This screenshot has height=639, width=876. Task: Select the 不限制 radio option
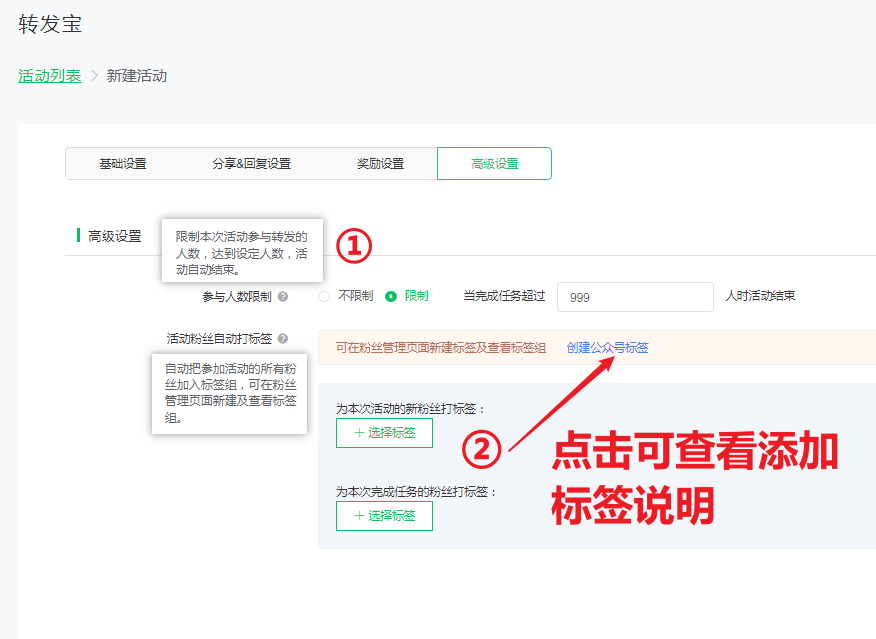point(324,296)
